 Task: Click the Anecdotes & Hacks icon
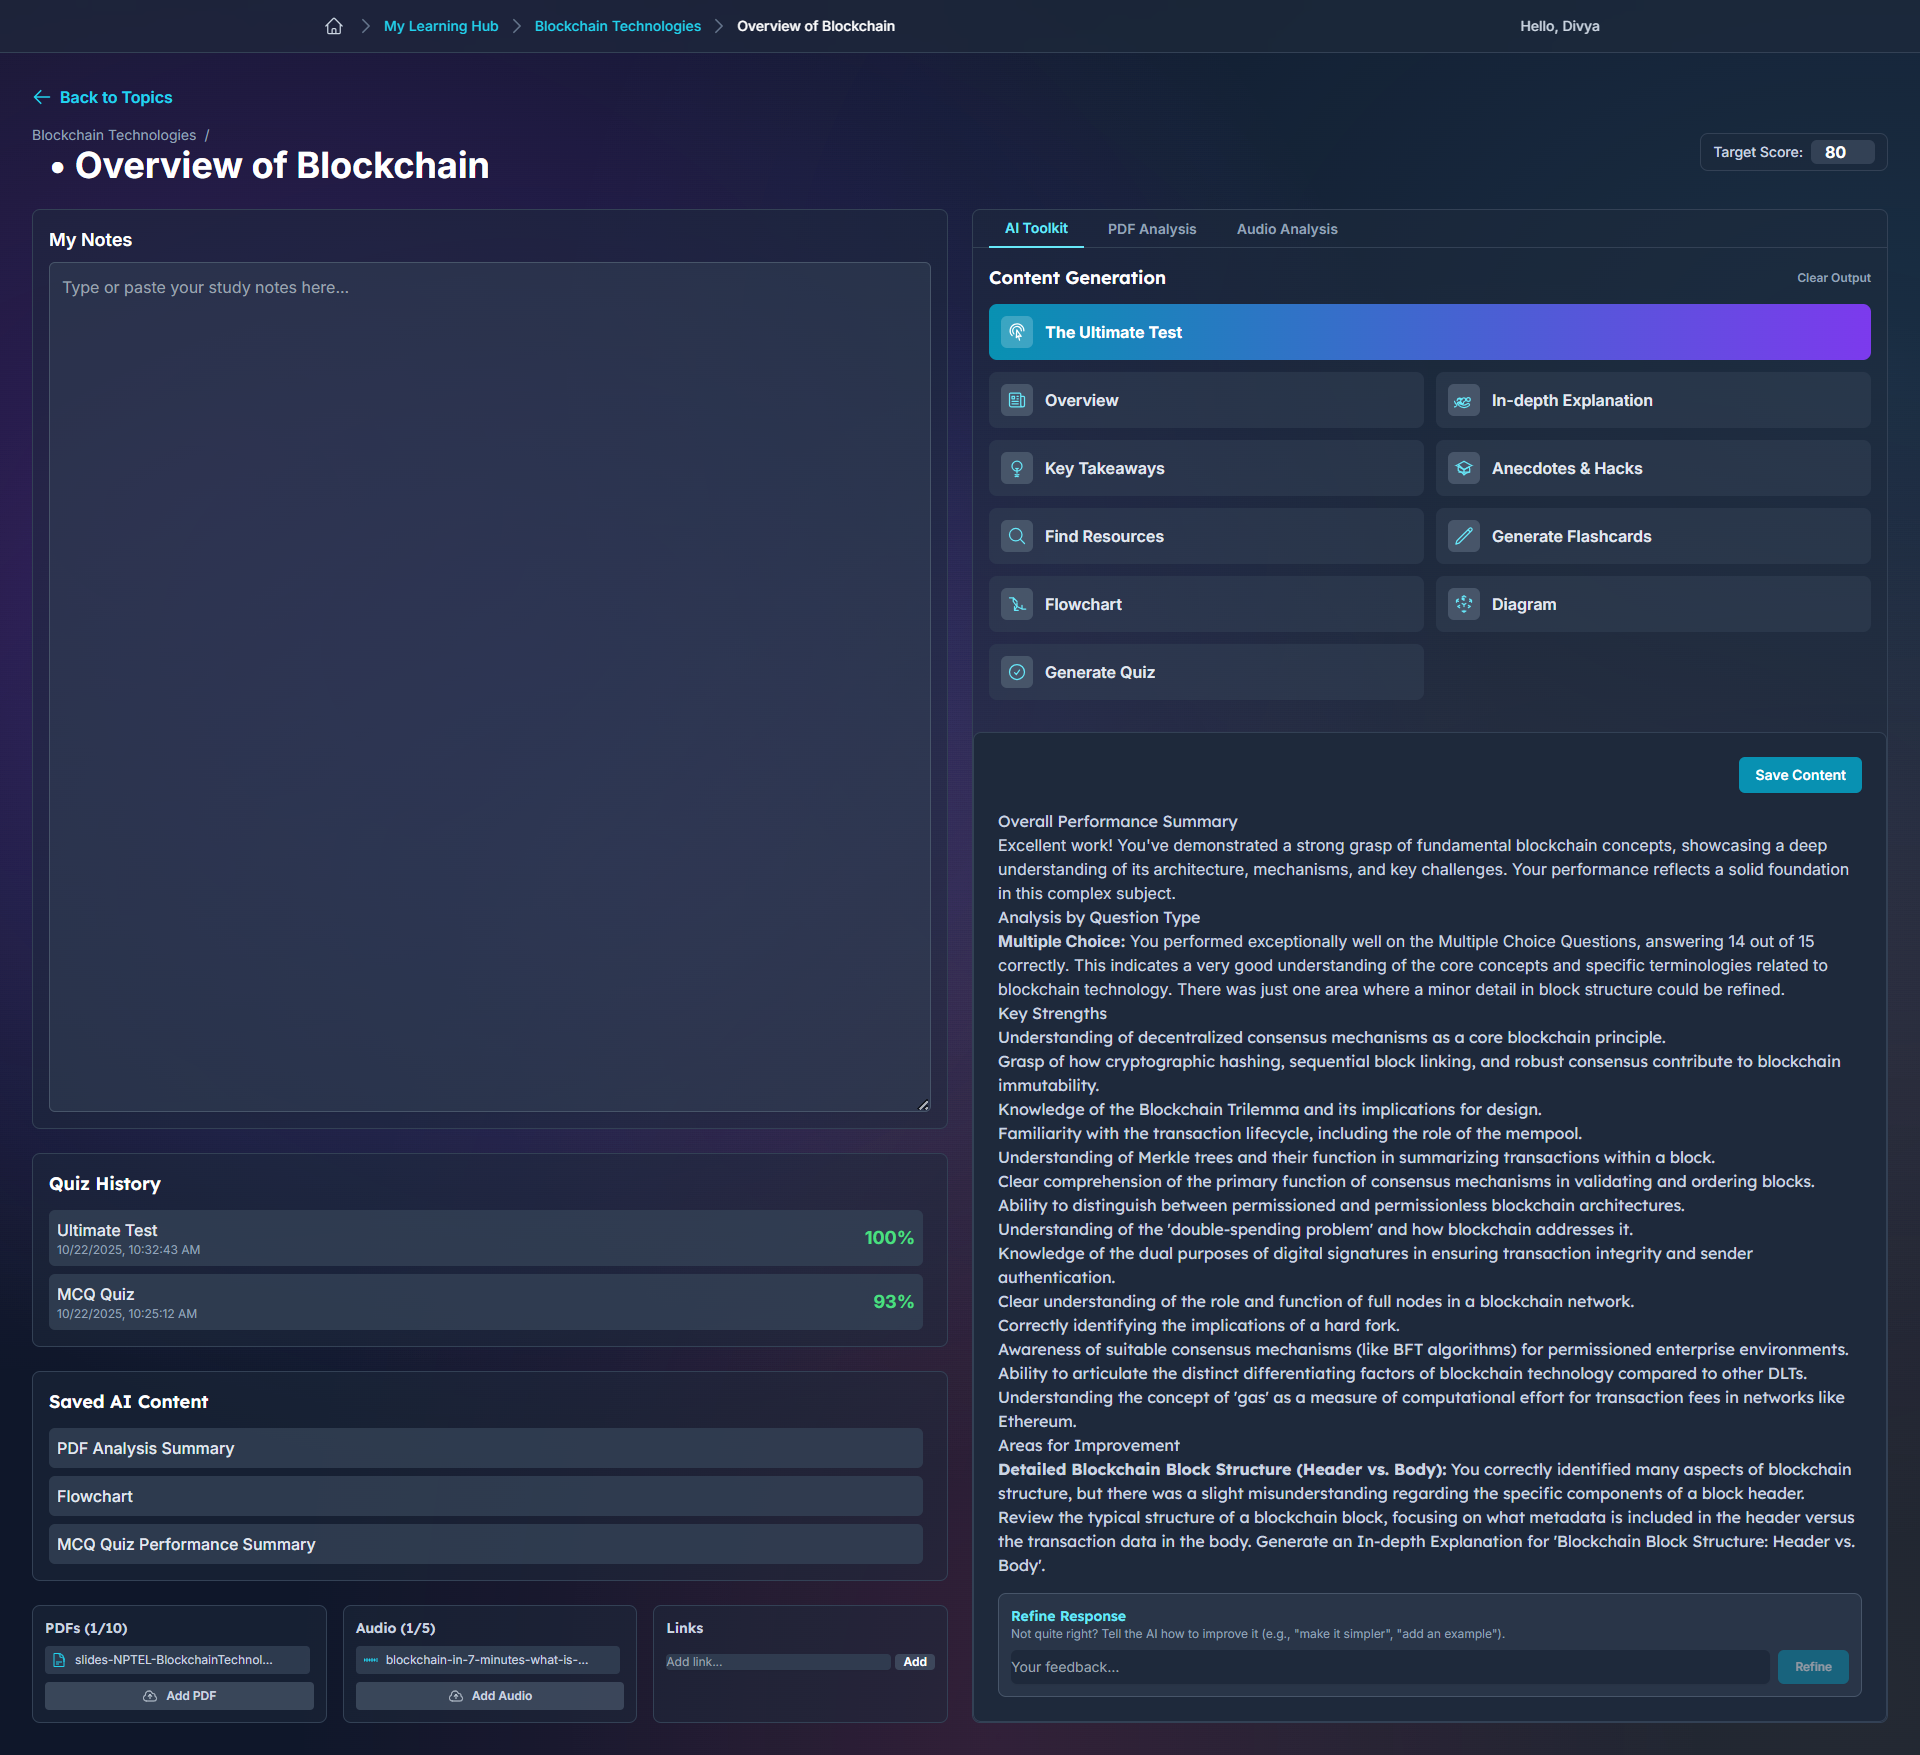[x=1464, y=468]
